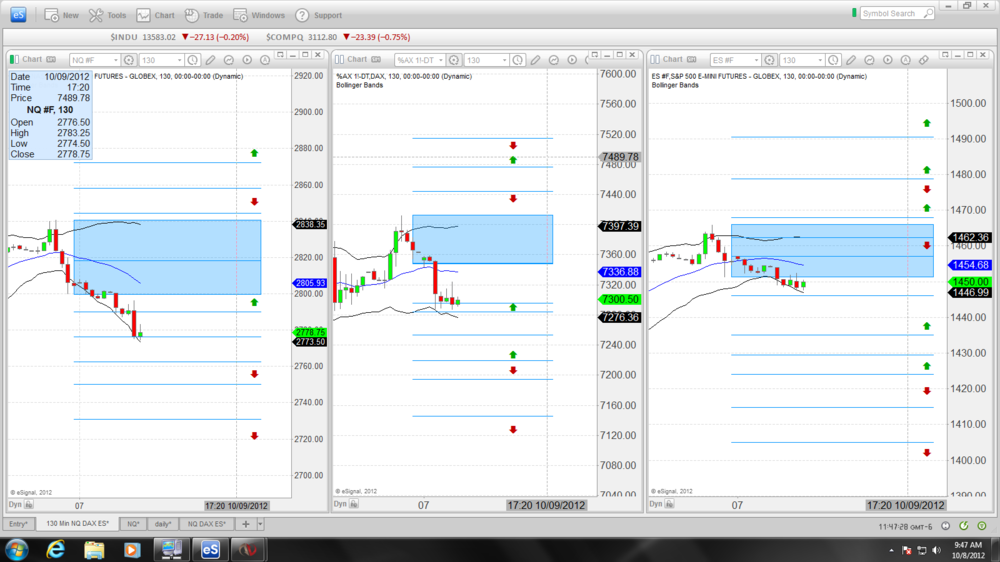Open the Chart menu in main toolbar
Viewport: 1000px width, 562px height.
click(156, 15)
